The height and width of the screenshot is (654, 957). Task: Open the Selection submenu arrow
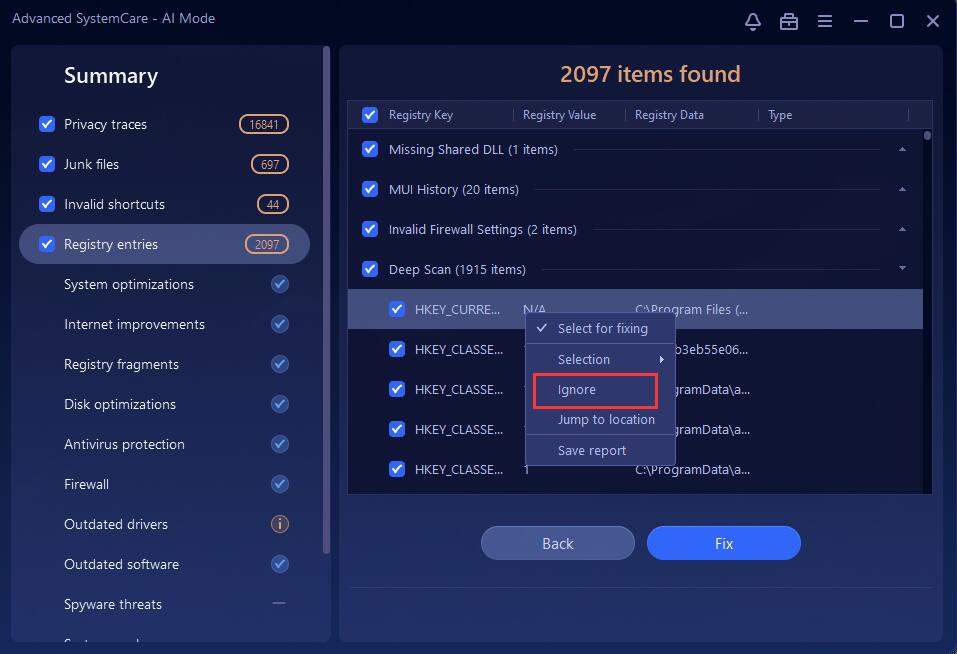pos(661,359)
